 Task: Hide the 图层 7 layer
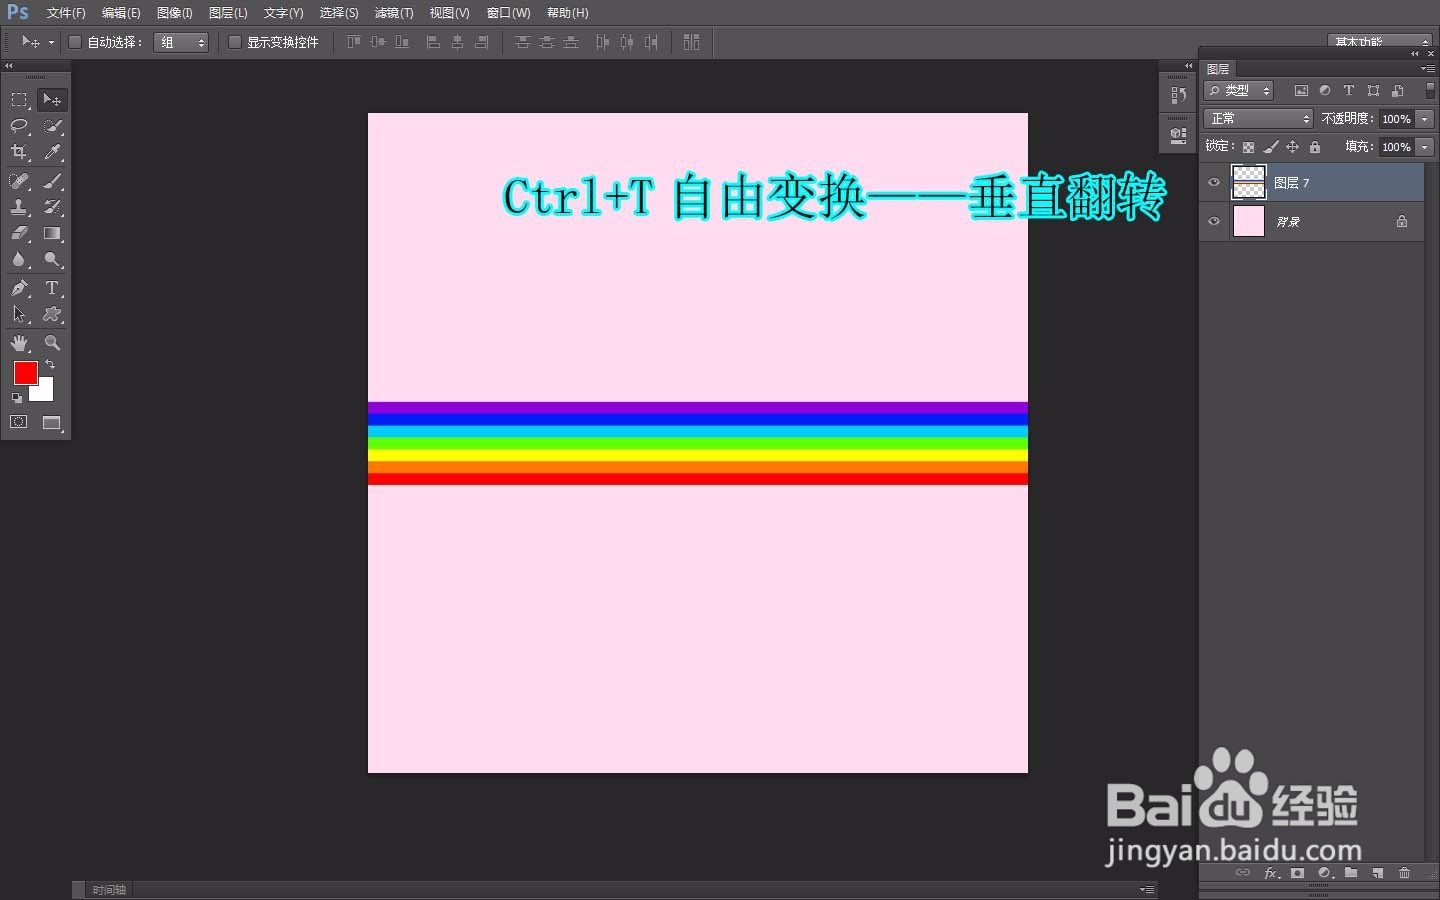tap(1213, 182)
